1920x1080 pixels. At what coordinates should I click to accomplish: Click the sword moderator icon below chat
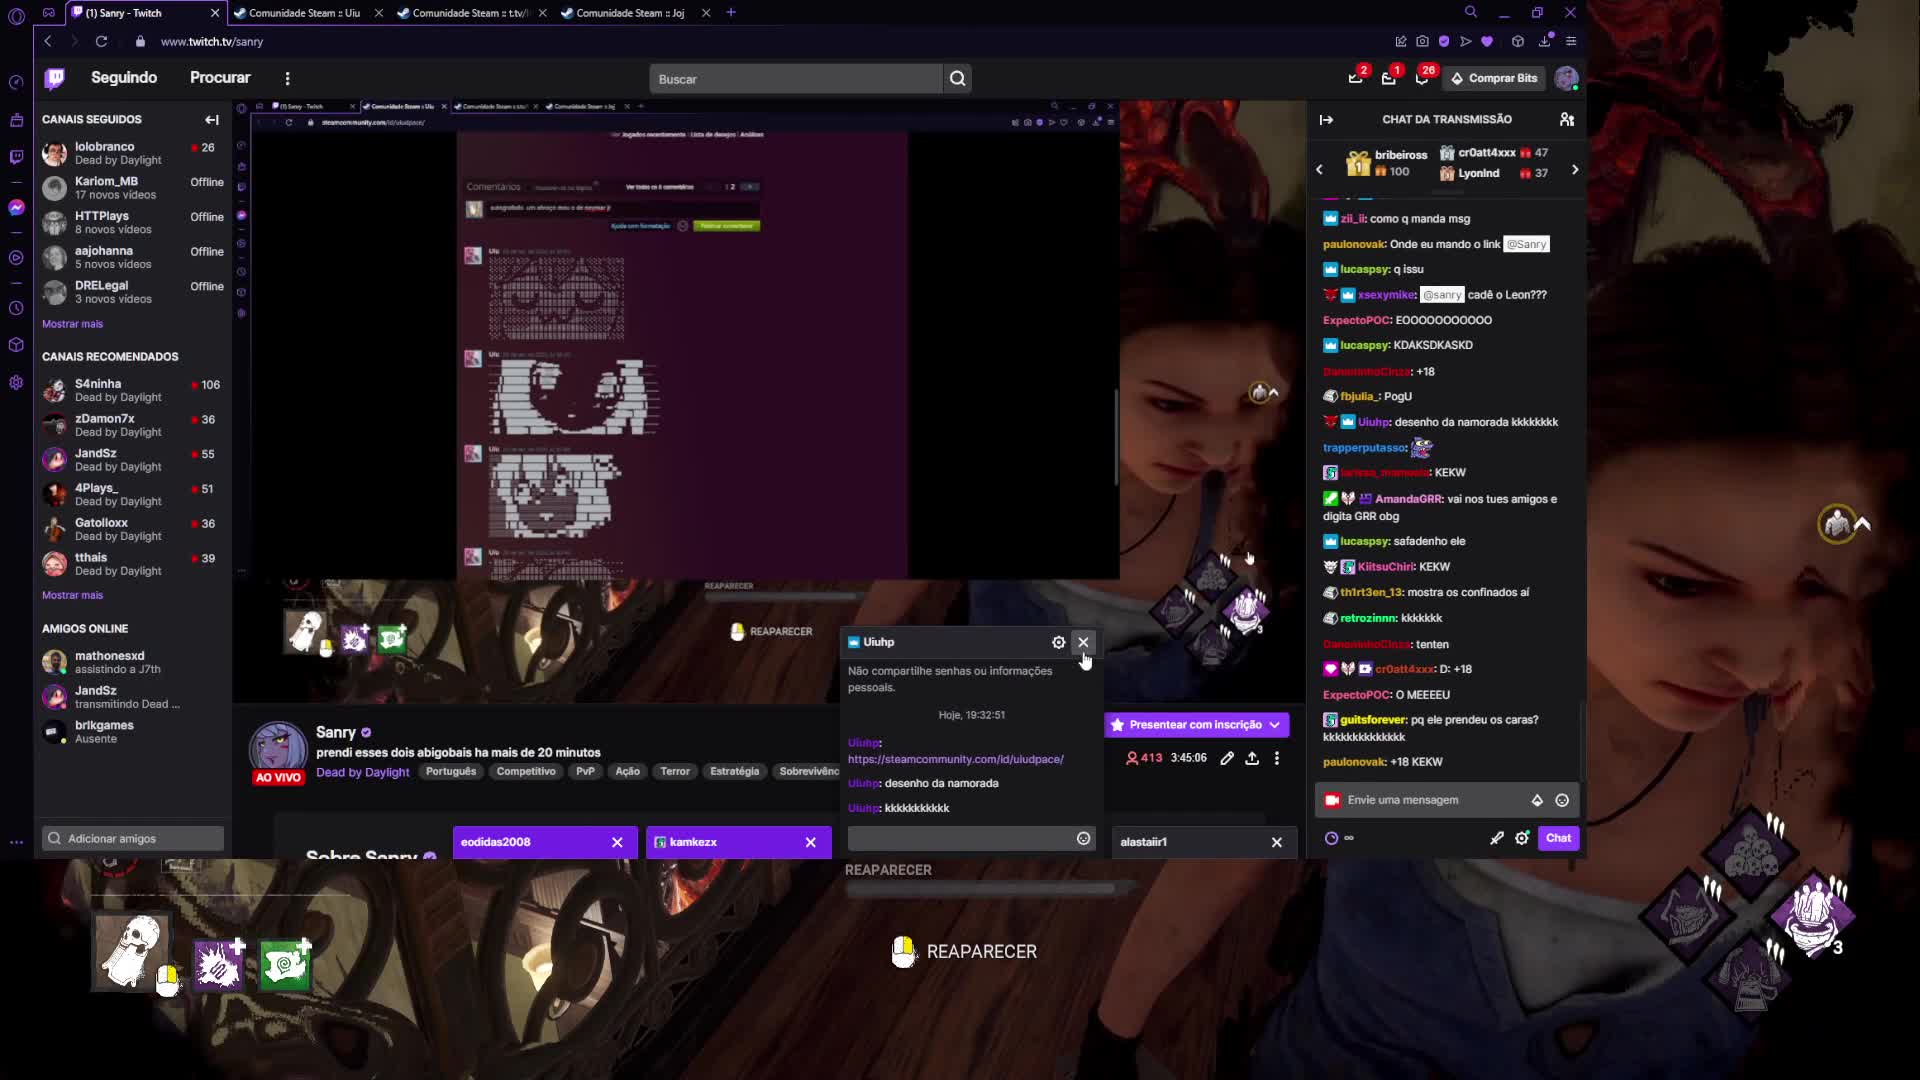click(1496, 838)
